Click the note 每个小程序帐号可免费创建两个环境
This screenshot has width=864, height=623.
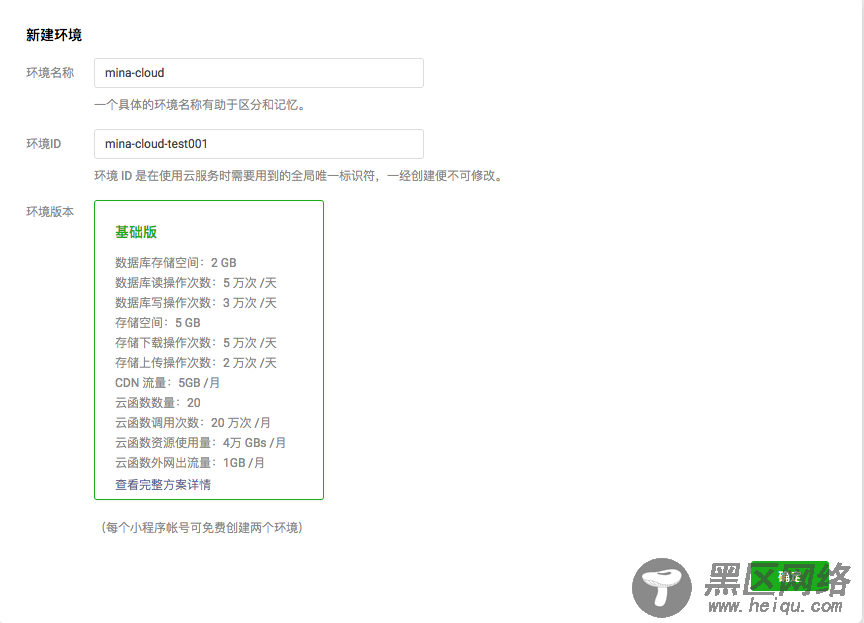pos(202,528)
